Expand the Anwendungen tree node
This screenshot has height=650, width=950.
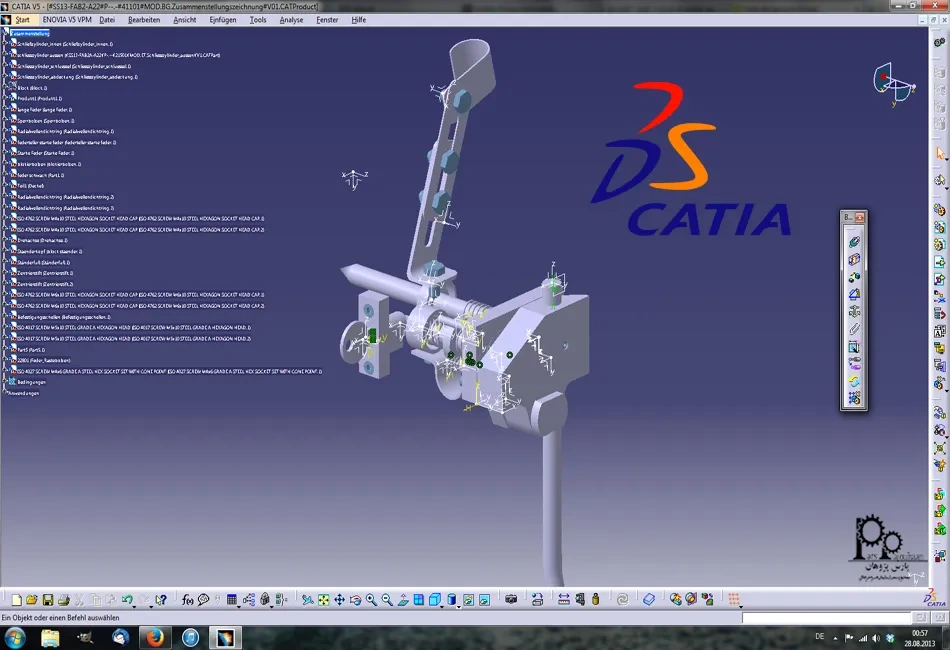(5, 393)
